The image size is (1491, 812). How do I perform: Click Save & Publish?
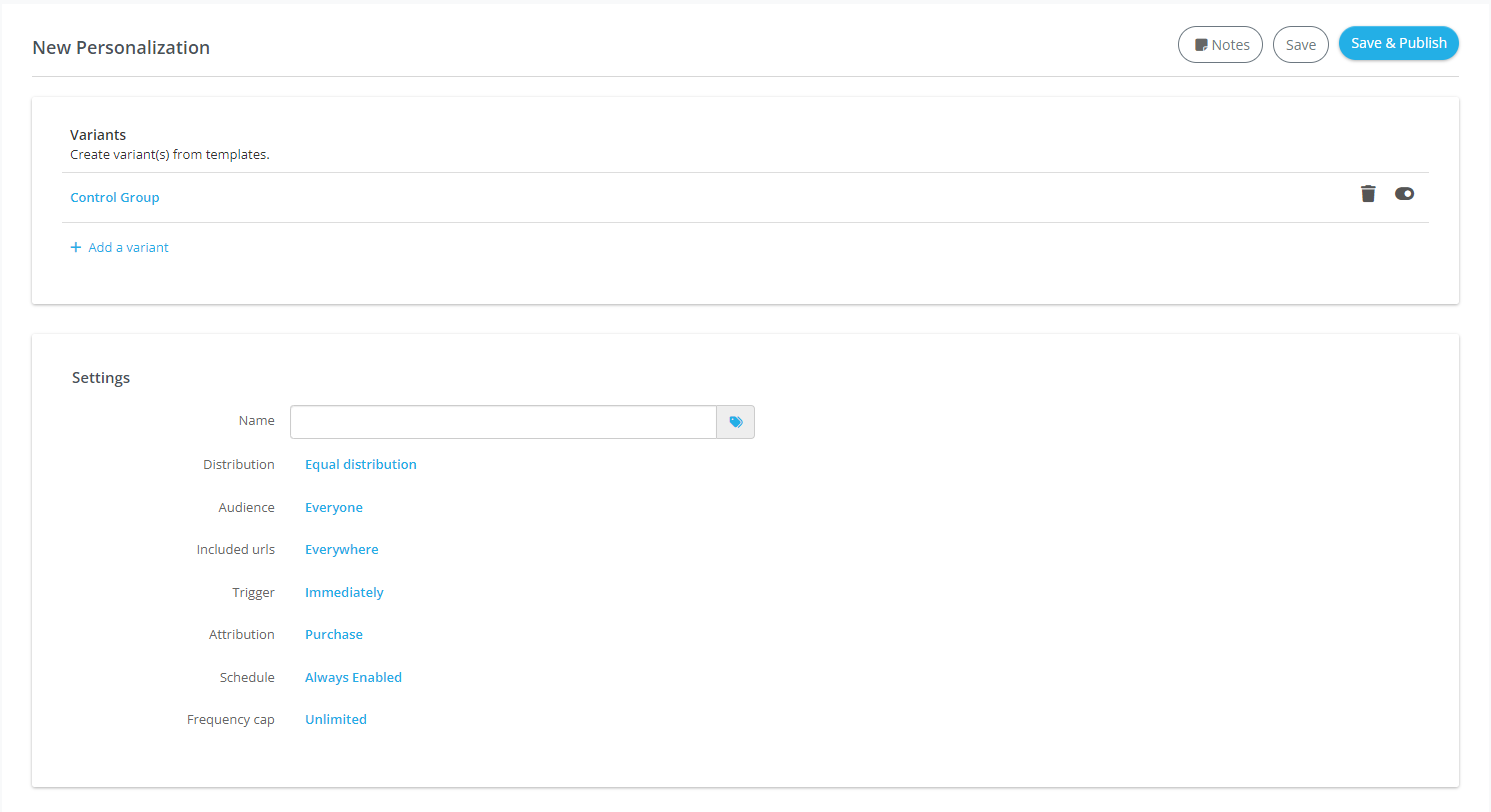click(1399, 43)
